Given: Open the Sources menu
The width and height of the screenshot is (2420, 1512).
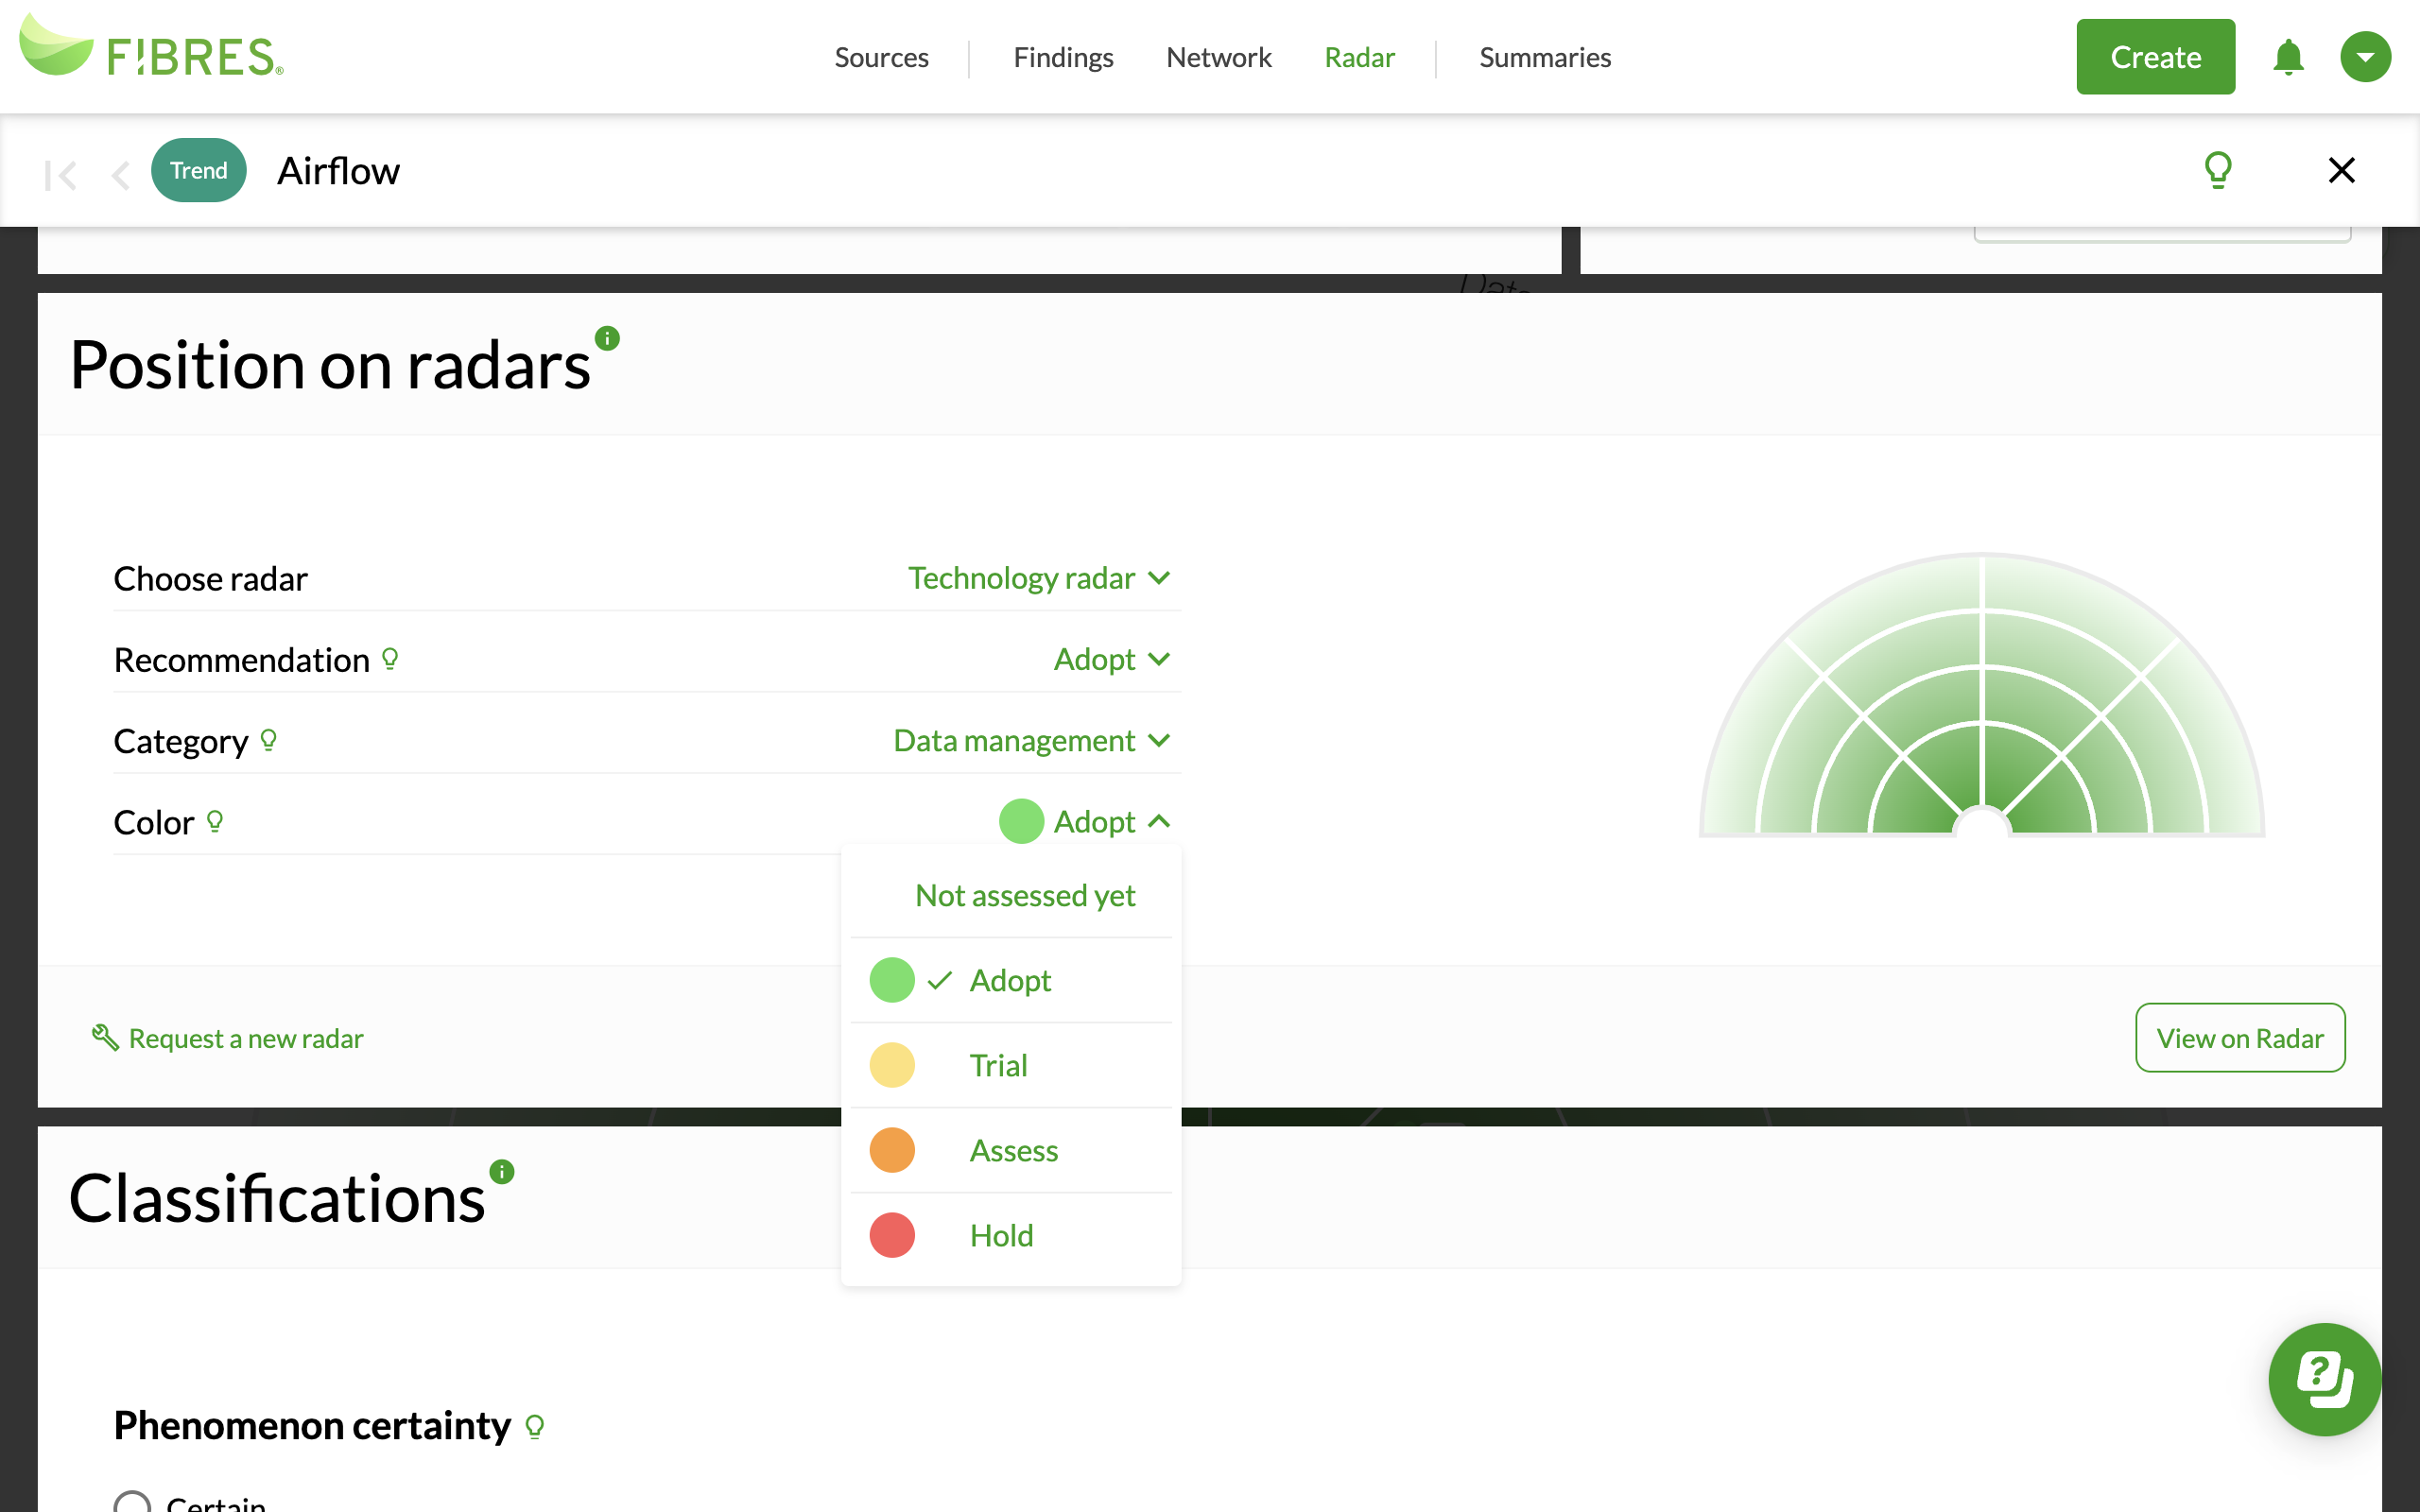Looking at the screenshot, I should pos(881,57).
